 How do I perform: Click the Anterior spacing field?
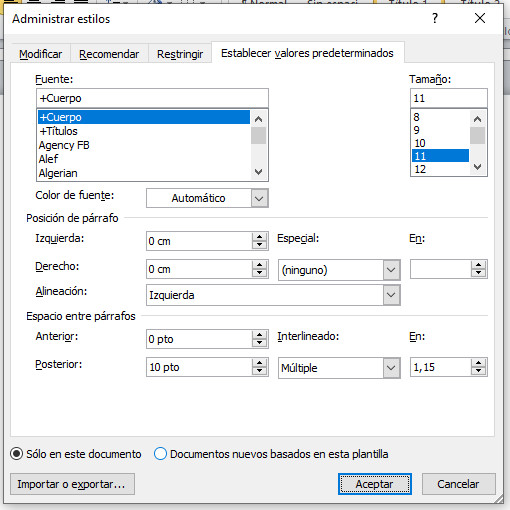tap(199, 339)
